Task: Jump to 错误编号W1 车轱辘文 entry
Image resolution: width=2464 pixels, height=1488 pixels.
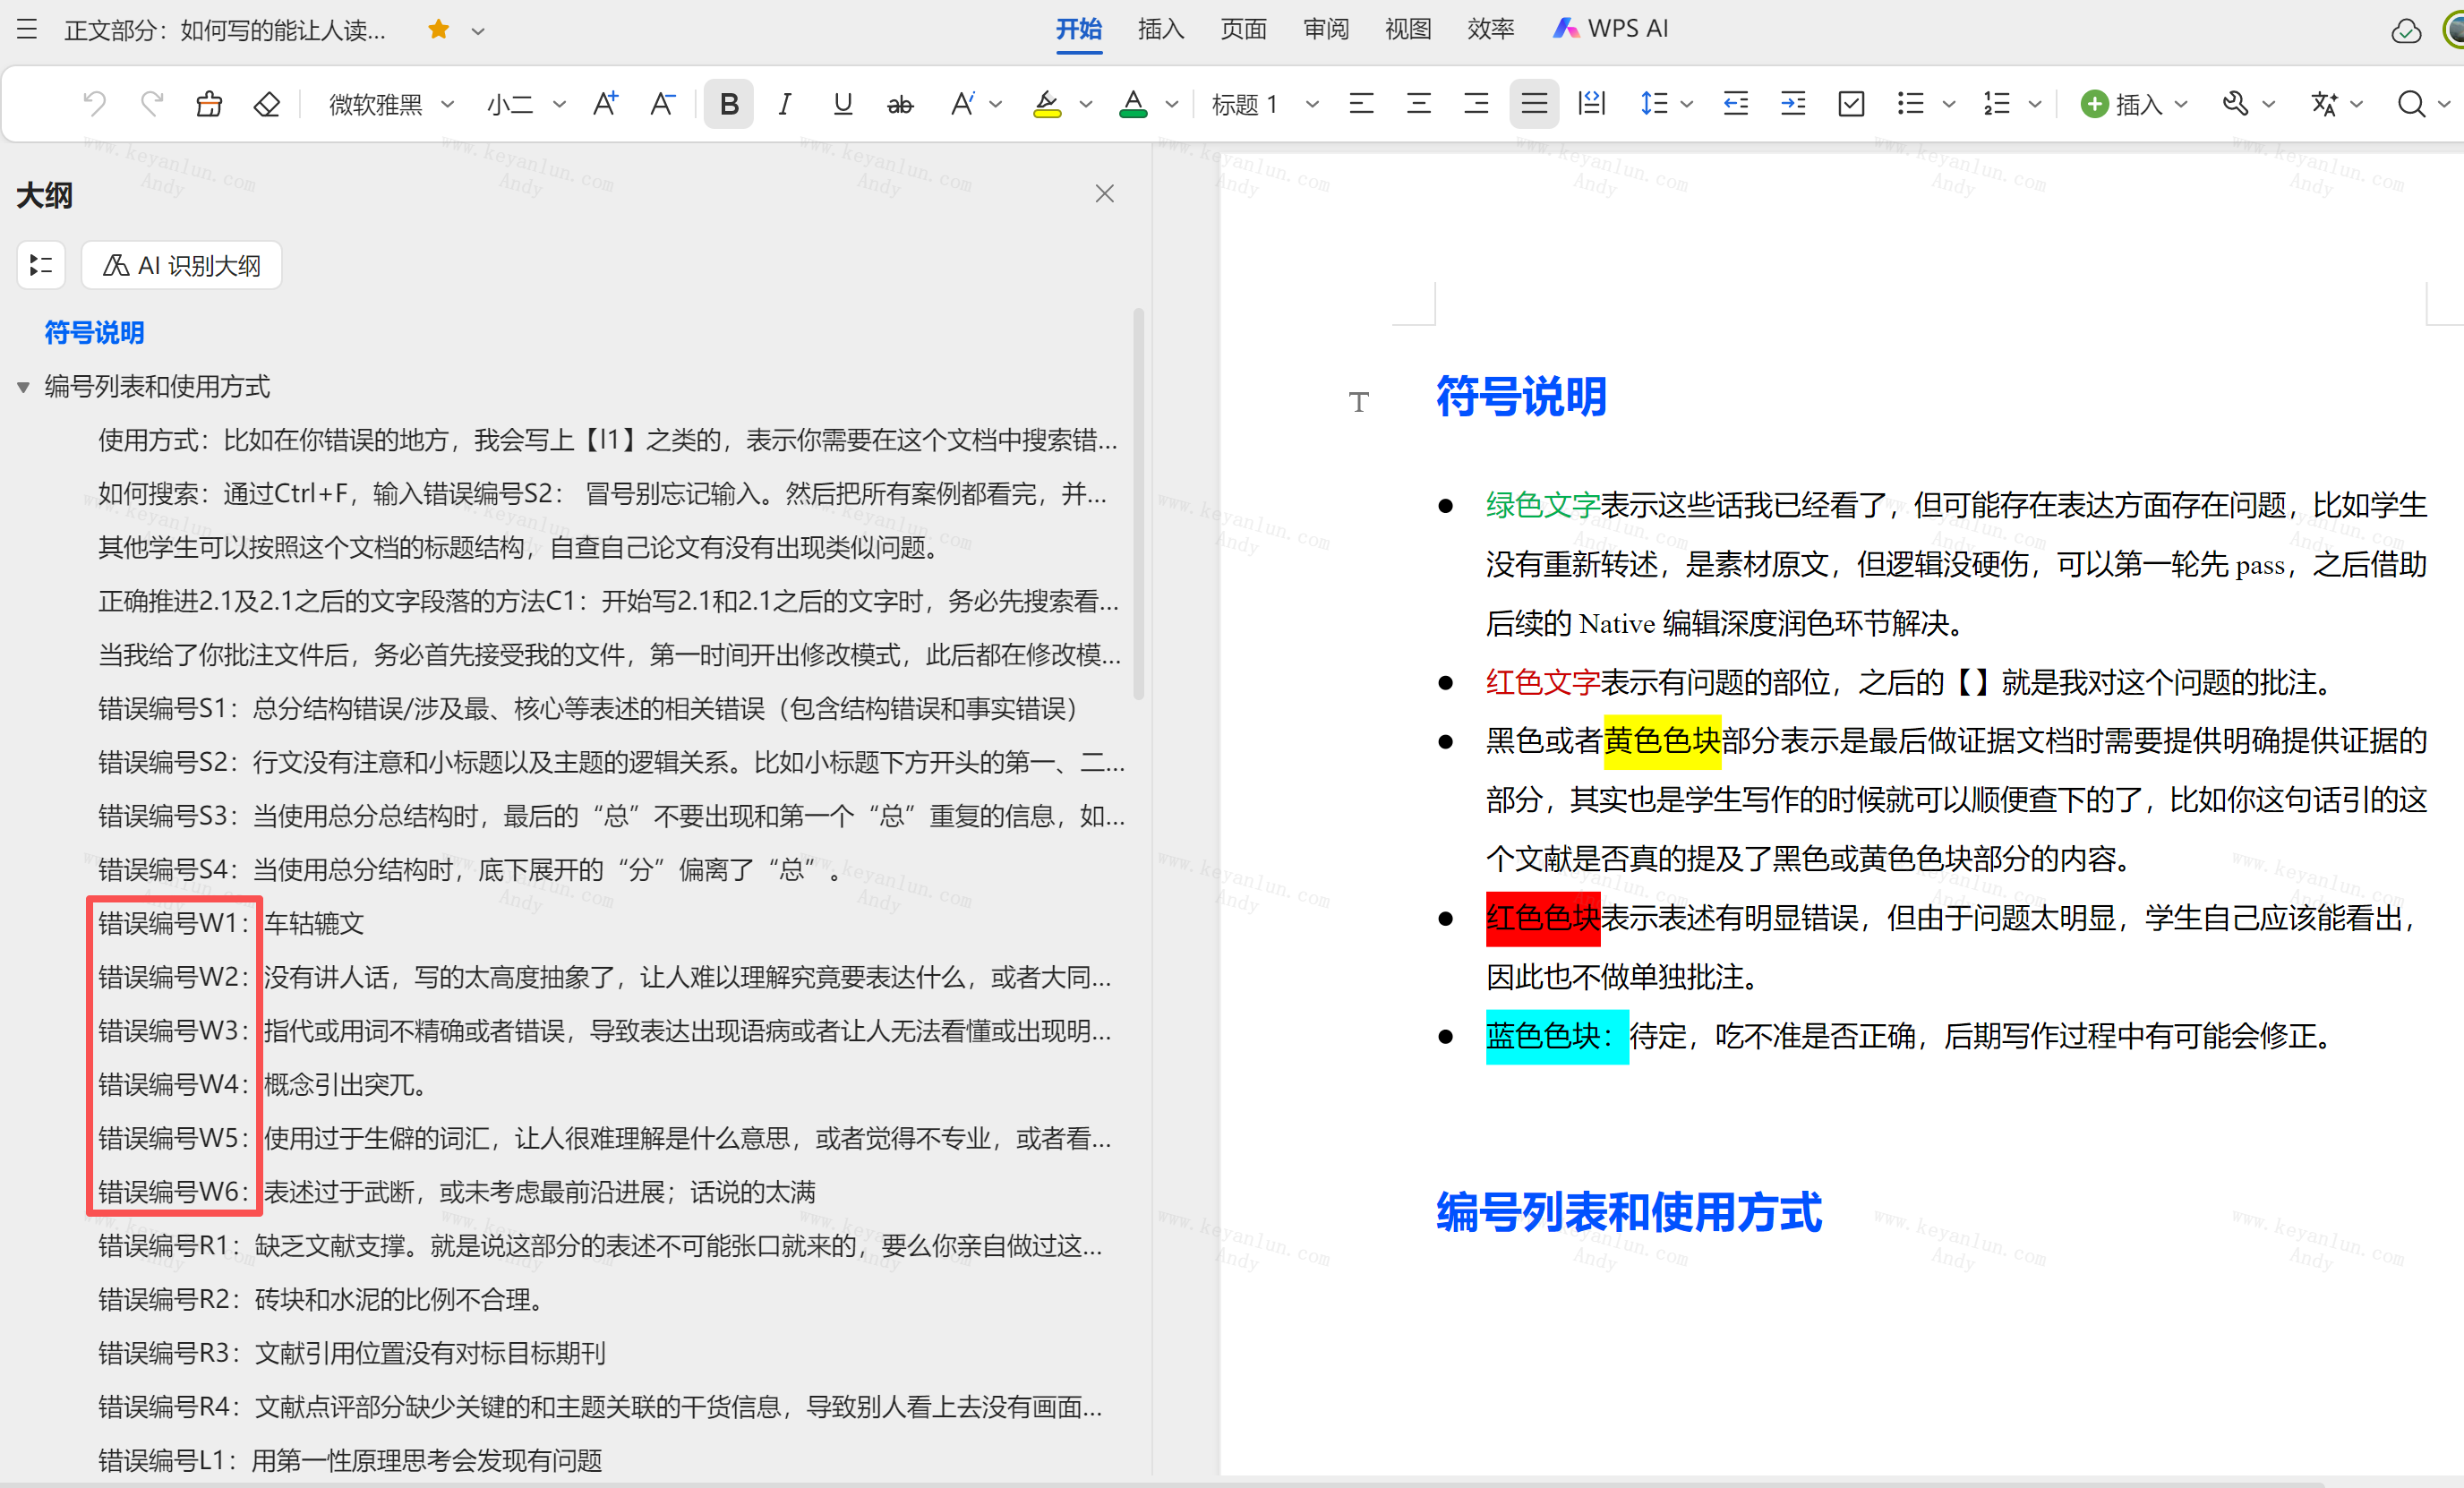Action: (231, 923)
